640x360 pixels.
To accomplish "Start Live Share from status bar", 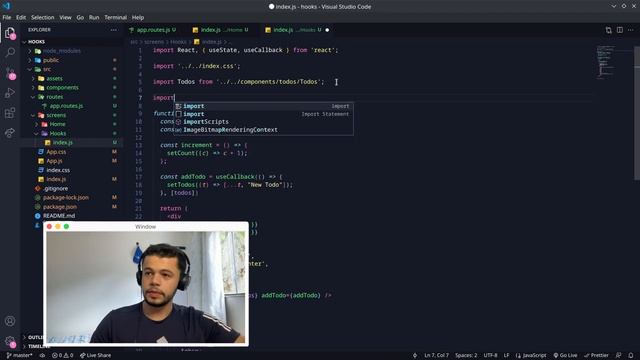I will click(x=96, y=356).
